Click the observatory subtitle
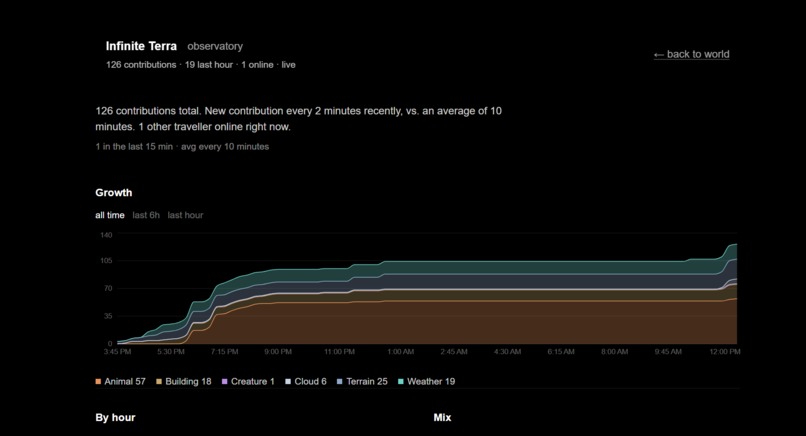 (215, 46)
